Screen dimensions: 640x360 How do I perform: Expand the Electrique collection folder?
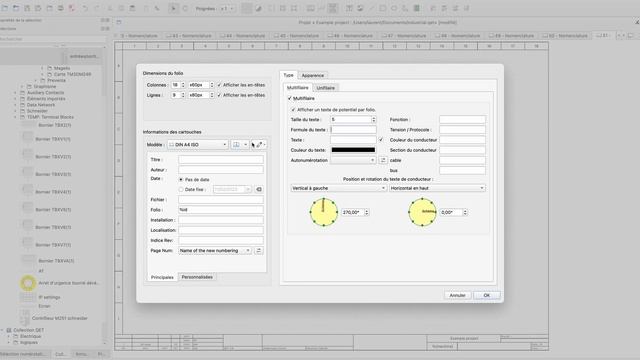point(9,336)
